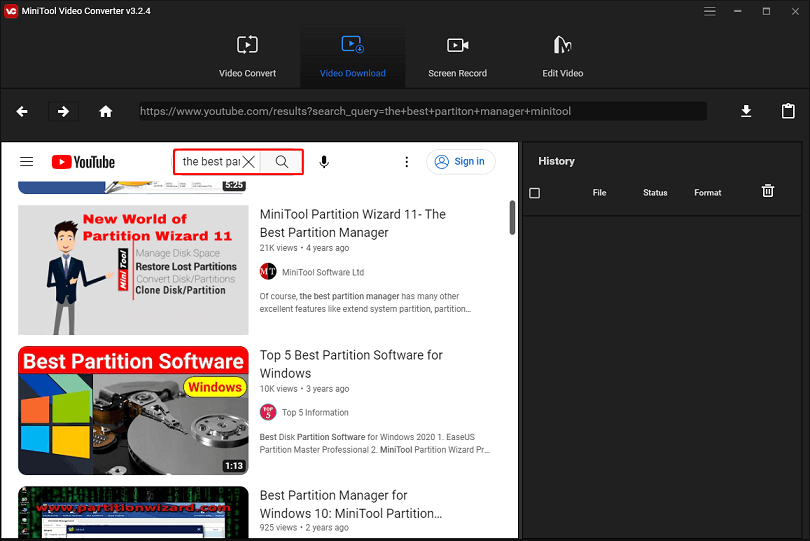Click description starting 'Best Disk Partition Software'
This screenshot has width=810, height=541.
click(x=375, y=443)
